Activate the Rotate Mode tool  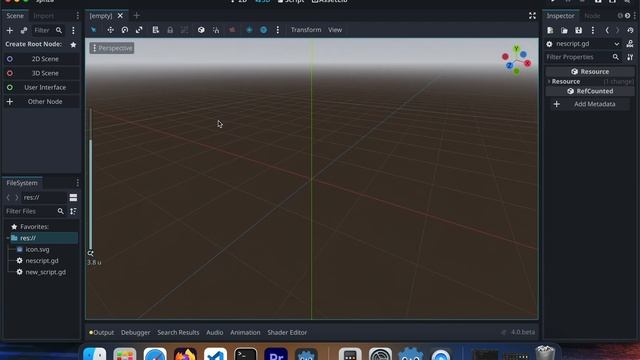124,30
